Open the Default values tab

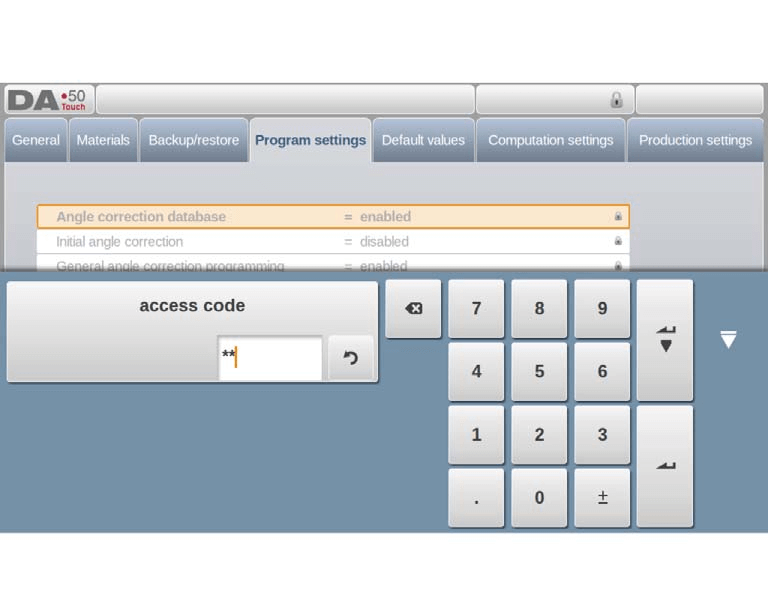tap(423, 141)
